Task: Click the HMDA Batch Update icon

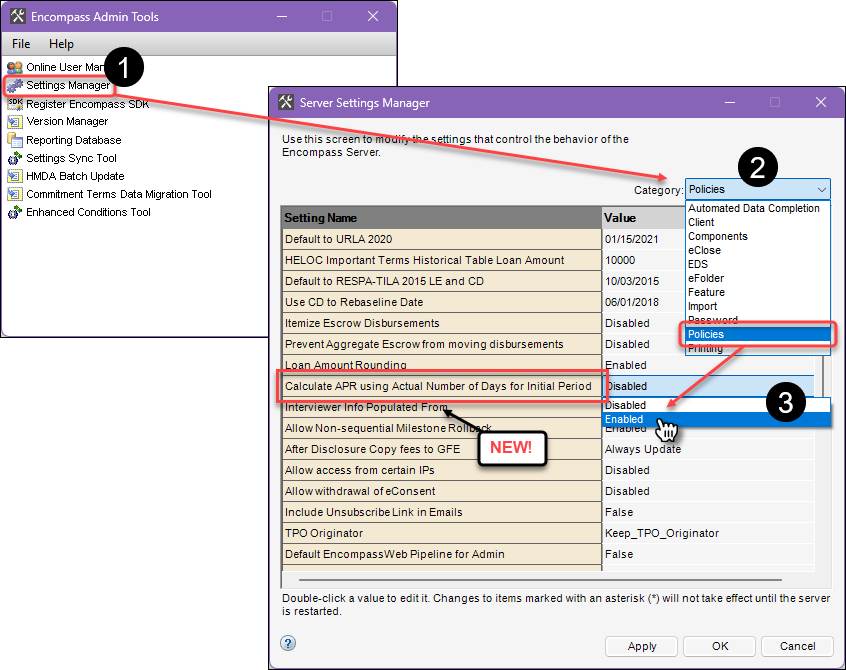Action: (x=15, y=176)
